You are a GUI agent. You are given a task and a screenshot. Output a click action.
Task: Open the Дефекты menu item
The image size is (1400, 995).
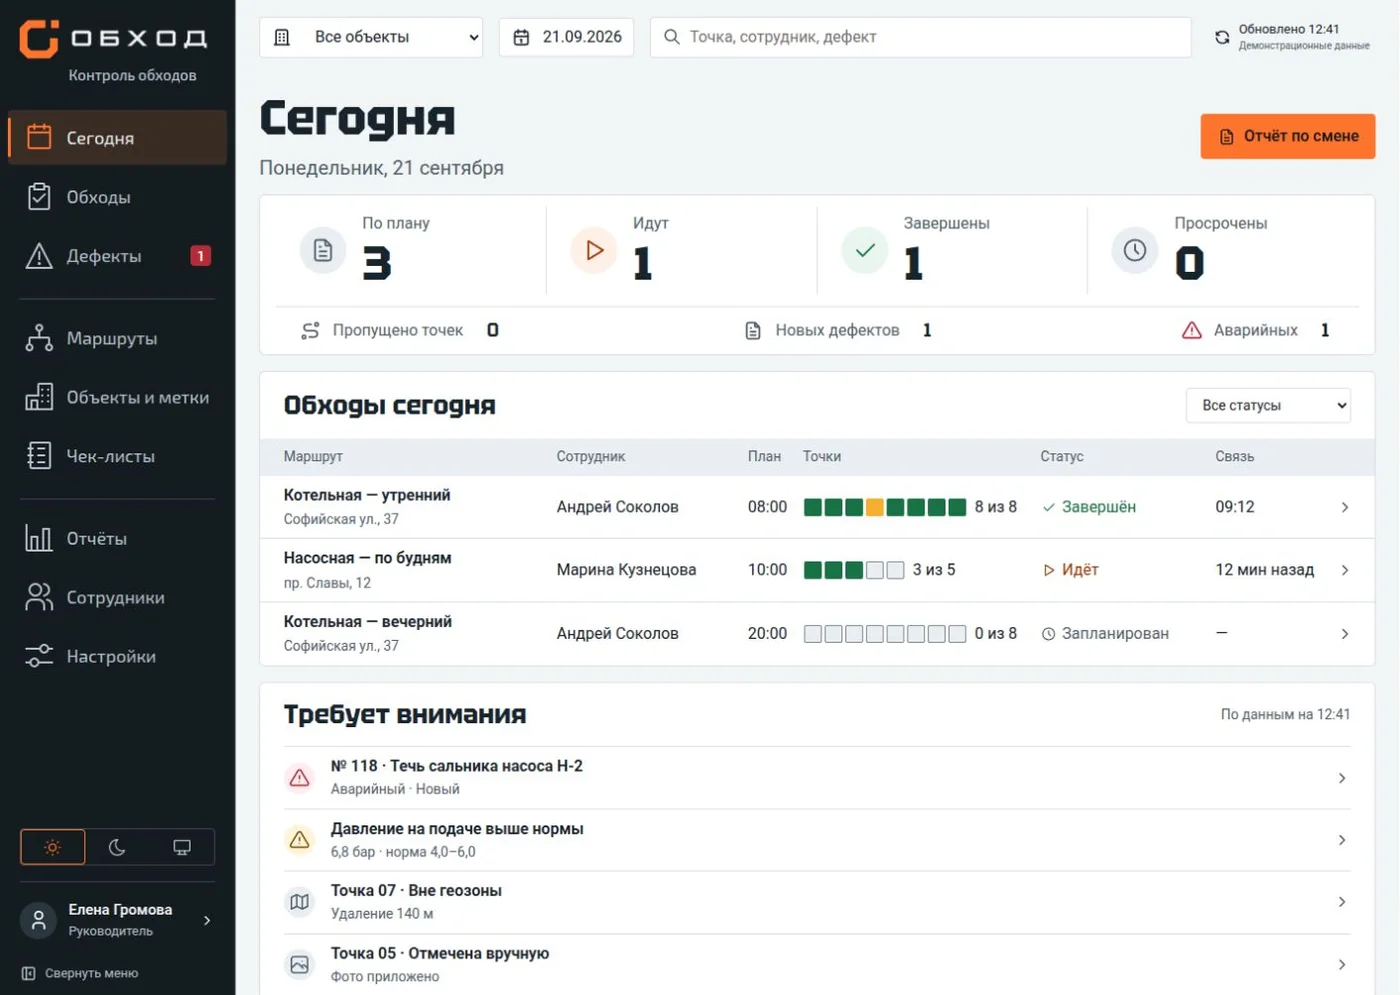(118, 256)
